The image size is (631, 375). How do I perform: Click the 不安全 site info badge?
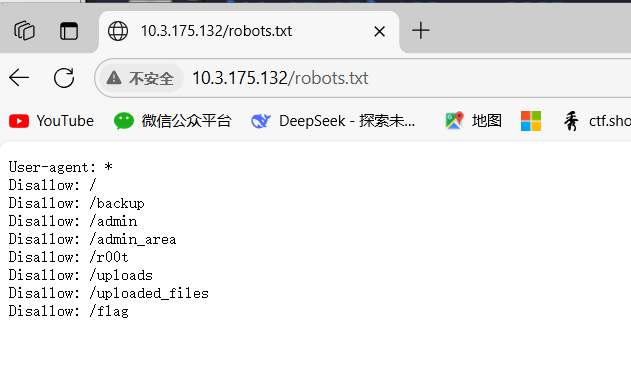tap(141, 78)
